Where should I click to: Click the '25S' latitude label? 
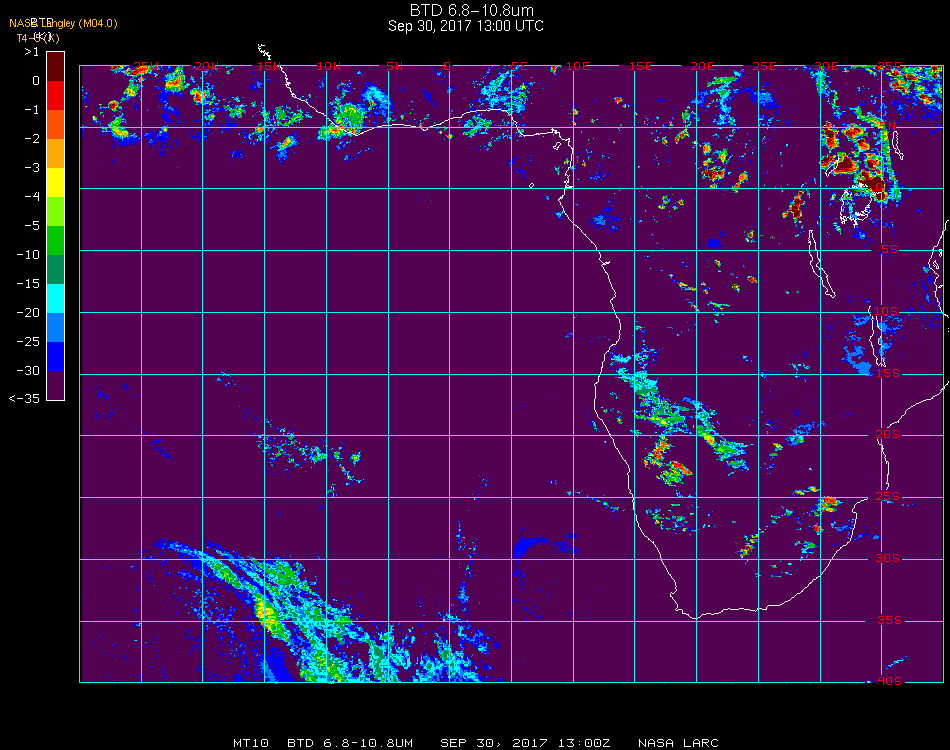tap(888, 496)
